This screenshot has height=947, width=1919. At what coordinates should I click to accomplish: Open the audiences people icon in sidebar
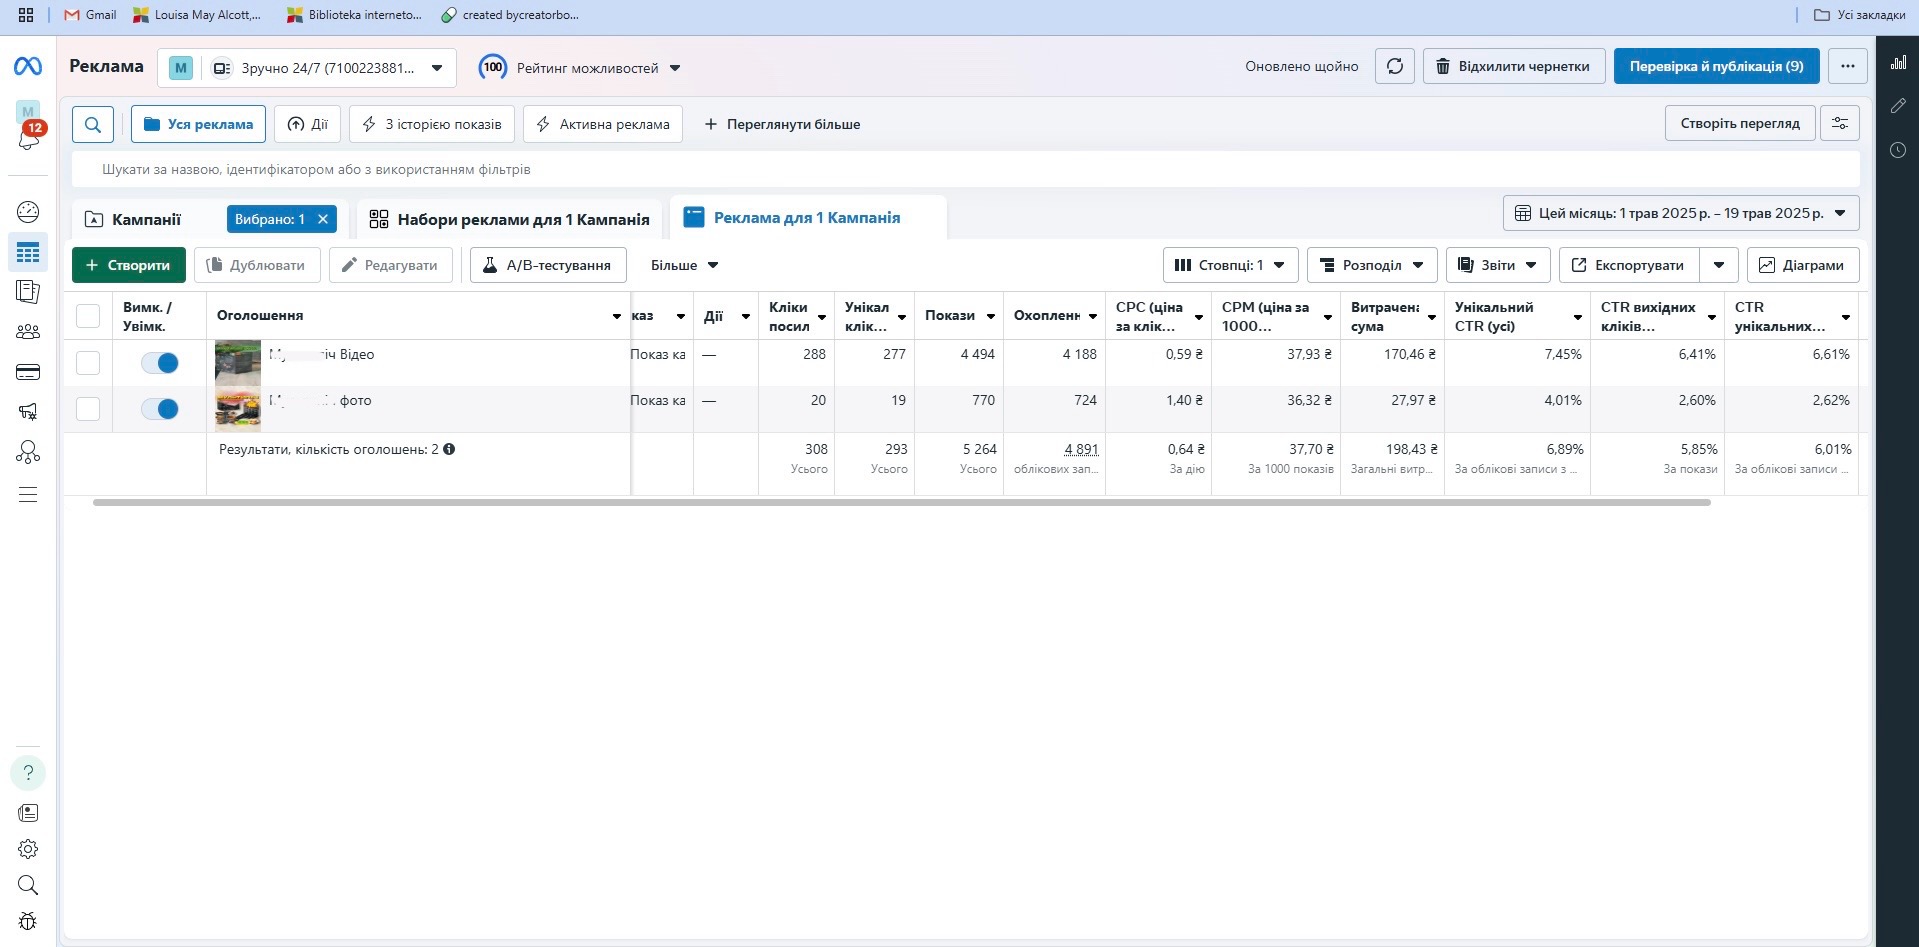28,332
